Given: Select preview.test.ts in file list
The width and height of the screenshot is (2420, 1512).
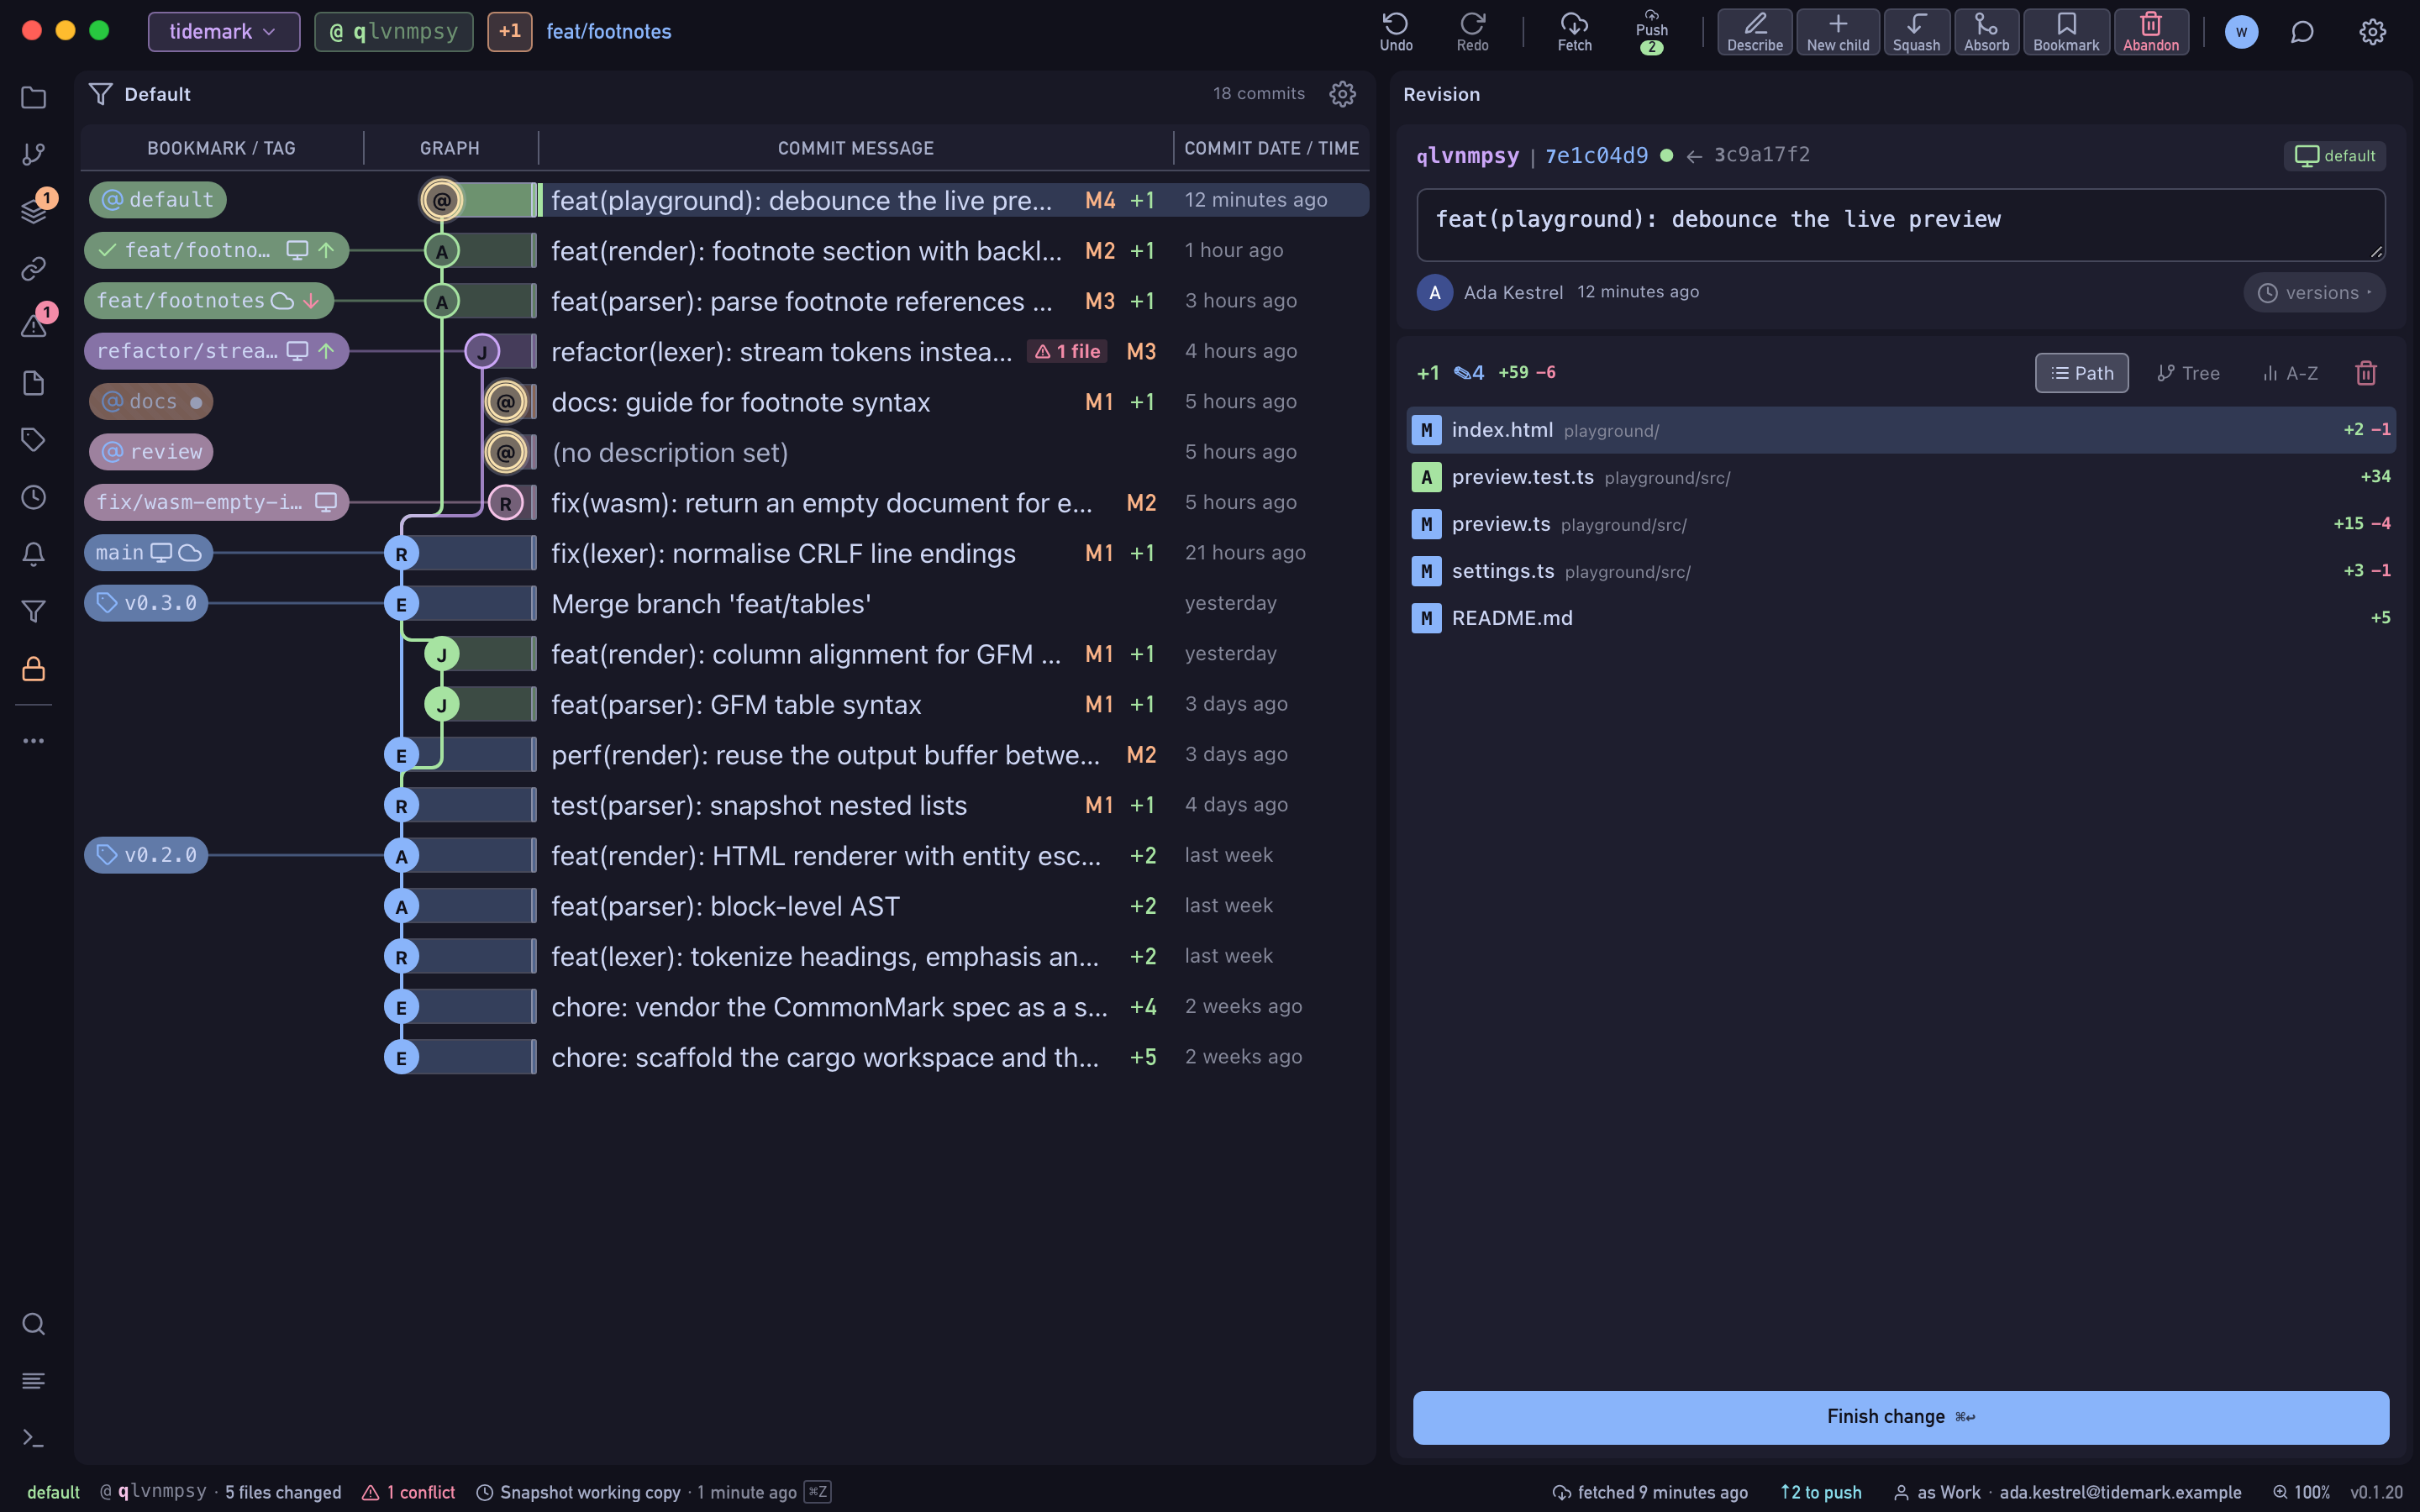Looking at the screenshot, I should point(1900,477).
